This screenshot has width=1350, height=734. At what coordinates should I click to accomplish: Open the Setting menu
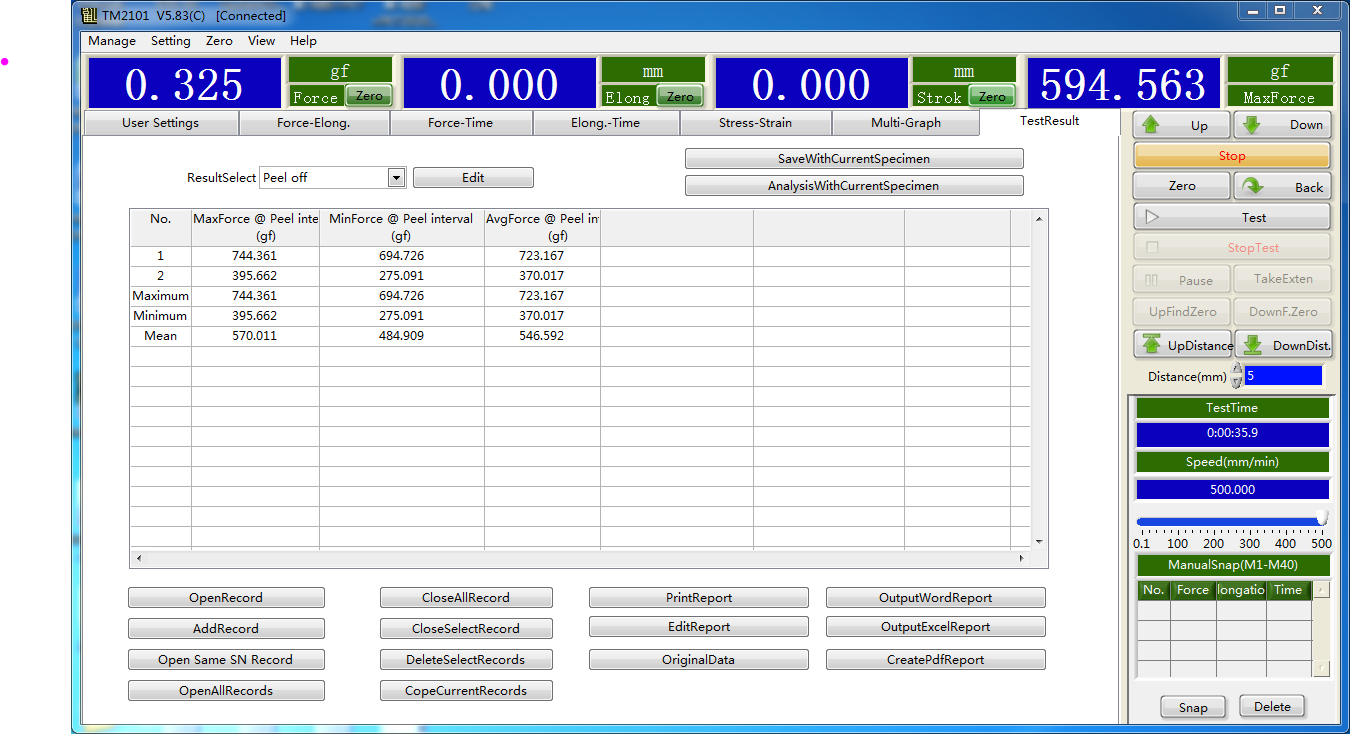tap(170, 41)
